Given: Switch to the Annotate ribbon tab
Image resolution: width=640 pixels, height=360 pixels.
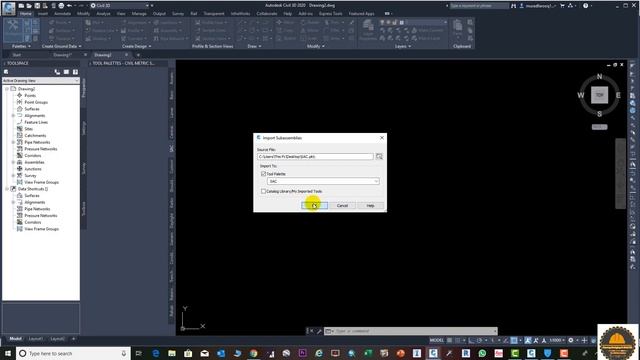Looking at the screenshot, I should coord(62,13).
